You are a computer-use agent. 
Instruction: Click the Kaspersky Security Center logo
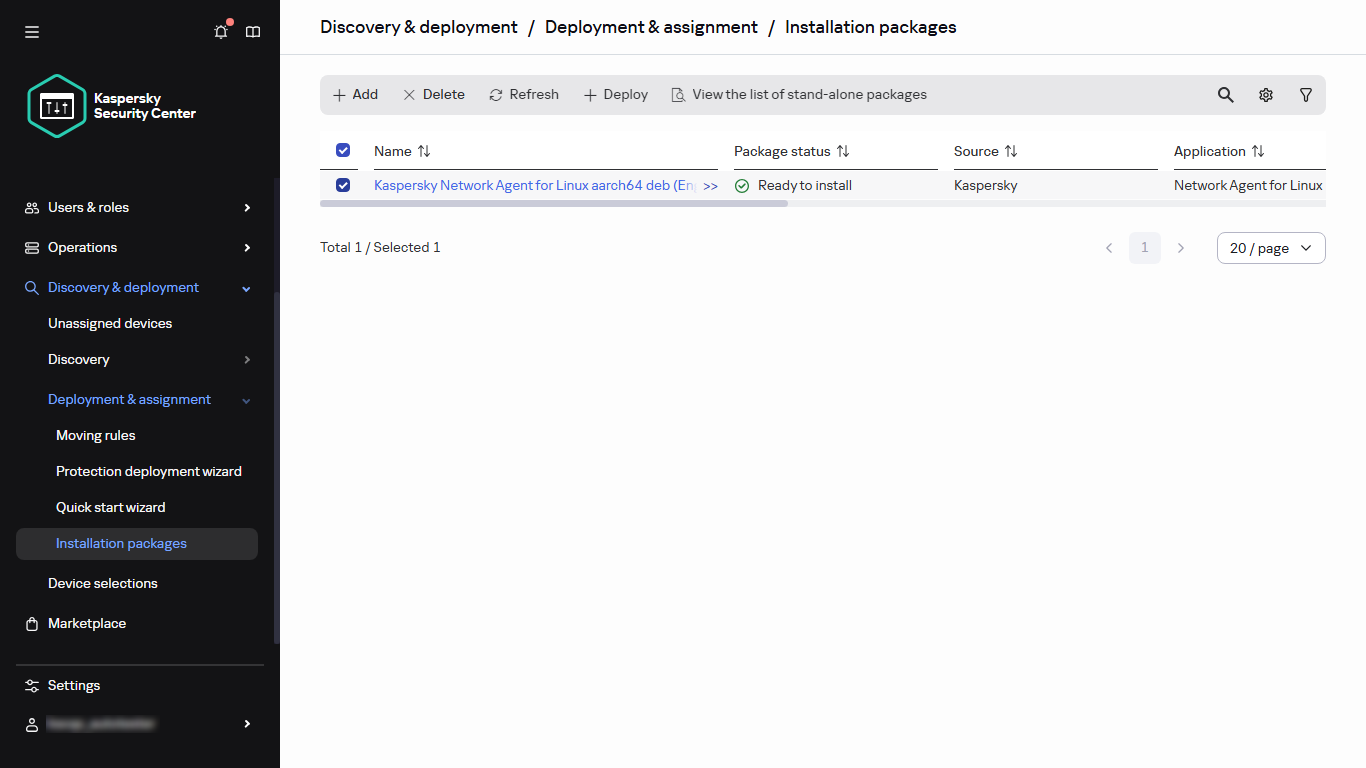[x=56, y=105]
